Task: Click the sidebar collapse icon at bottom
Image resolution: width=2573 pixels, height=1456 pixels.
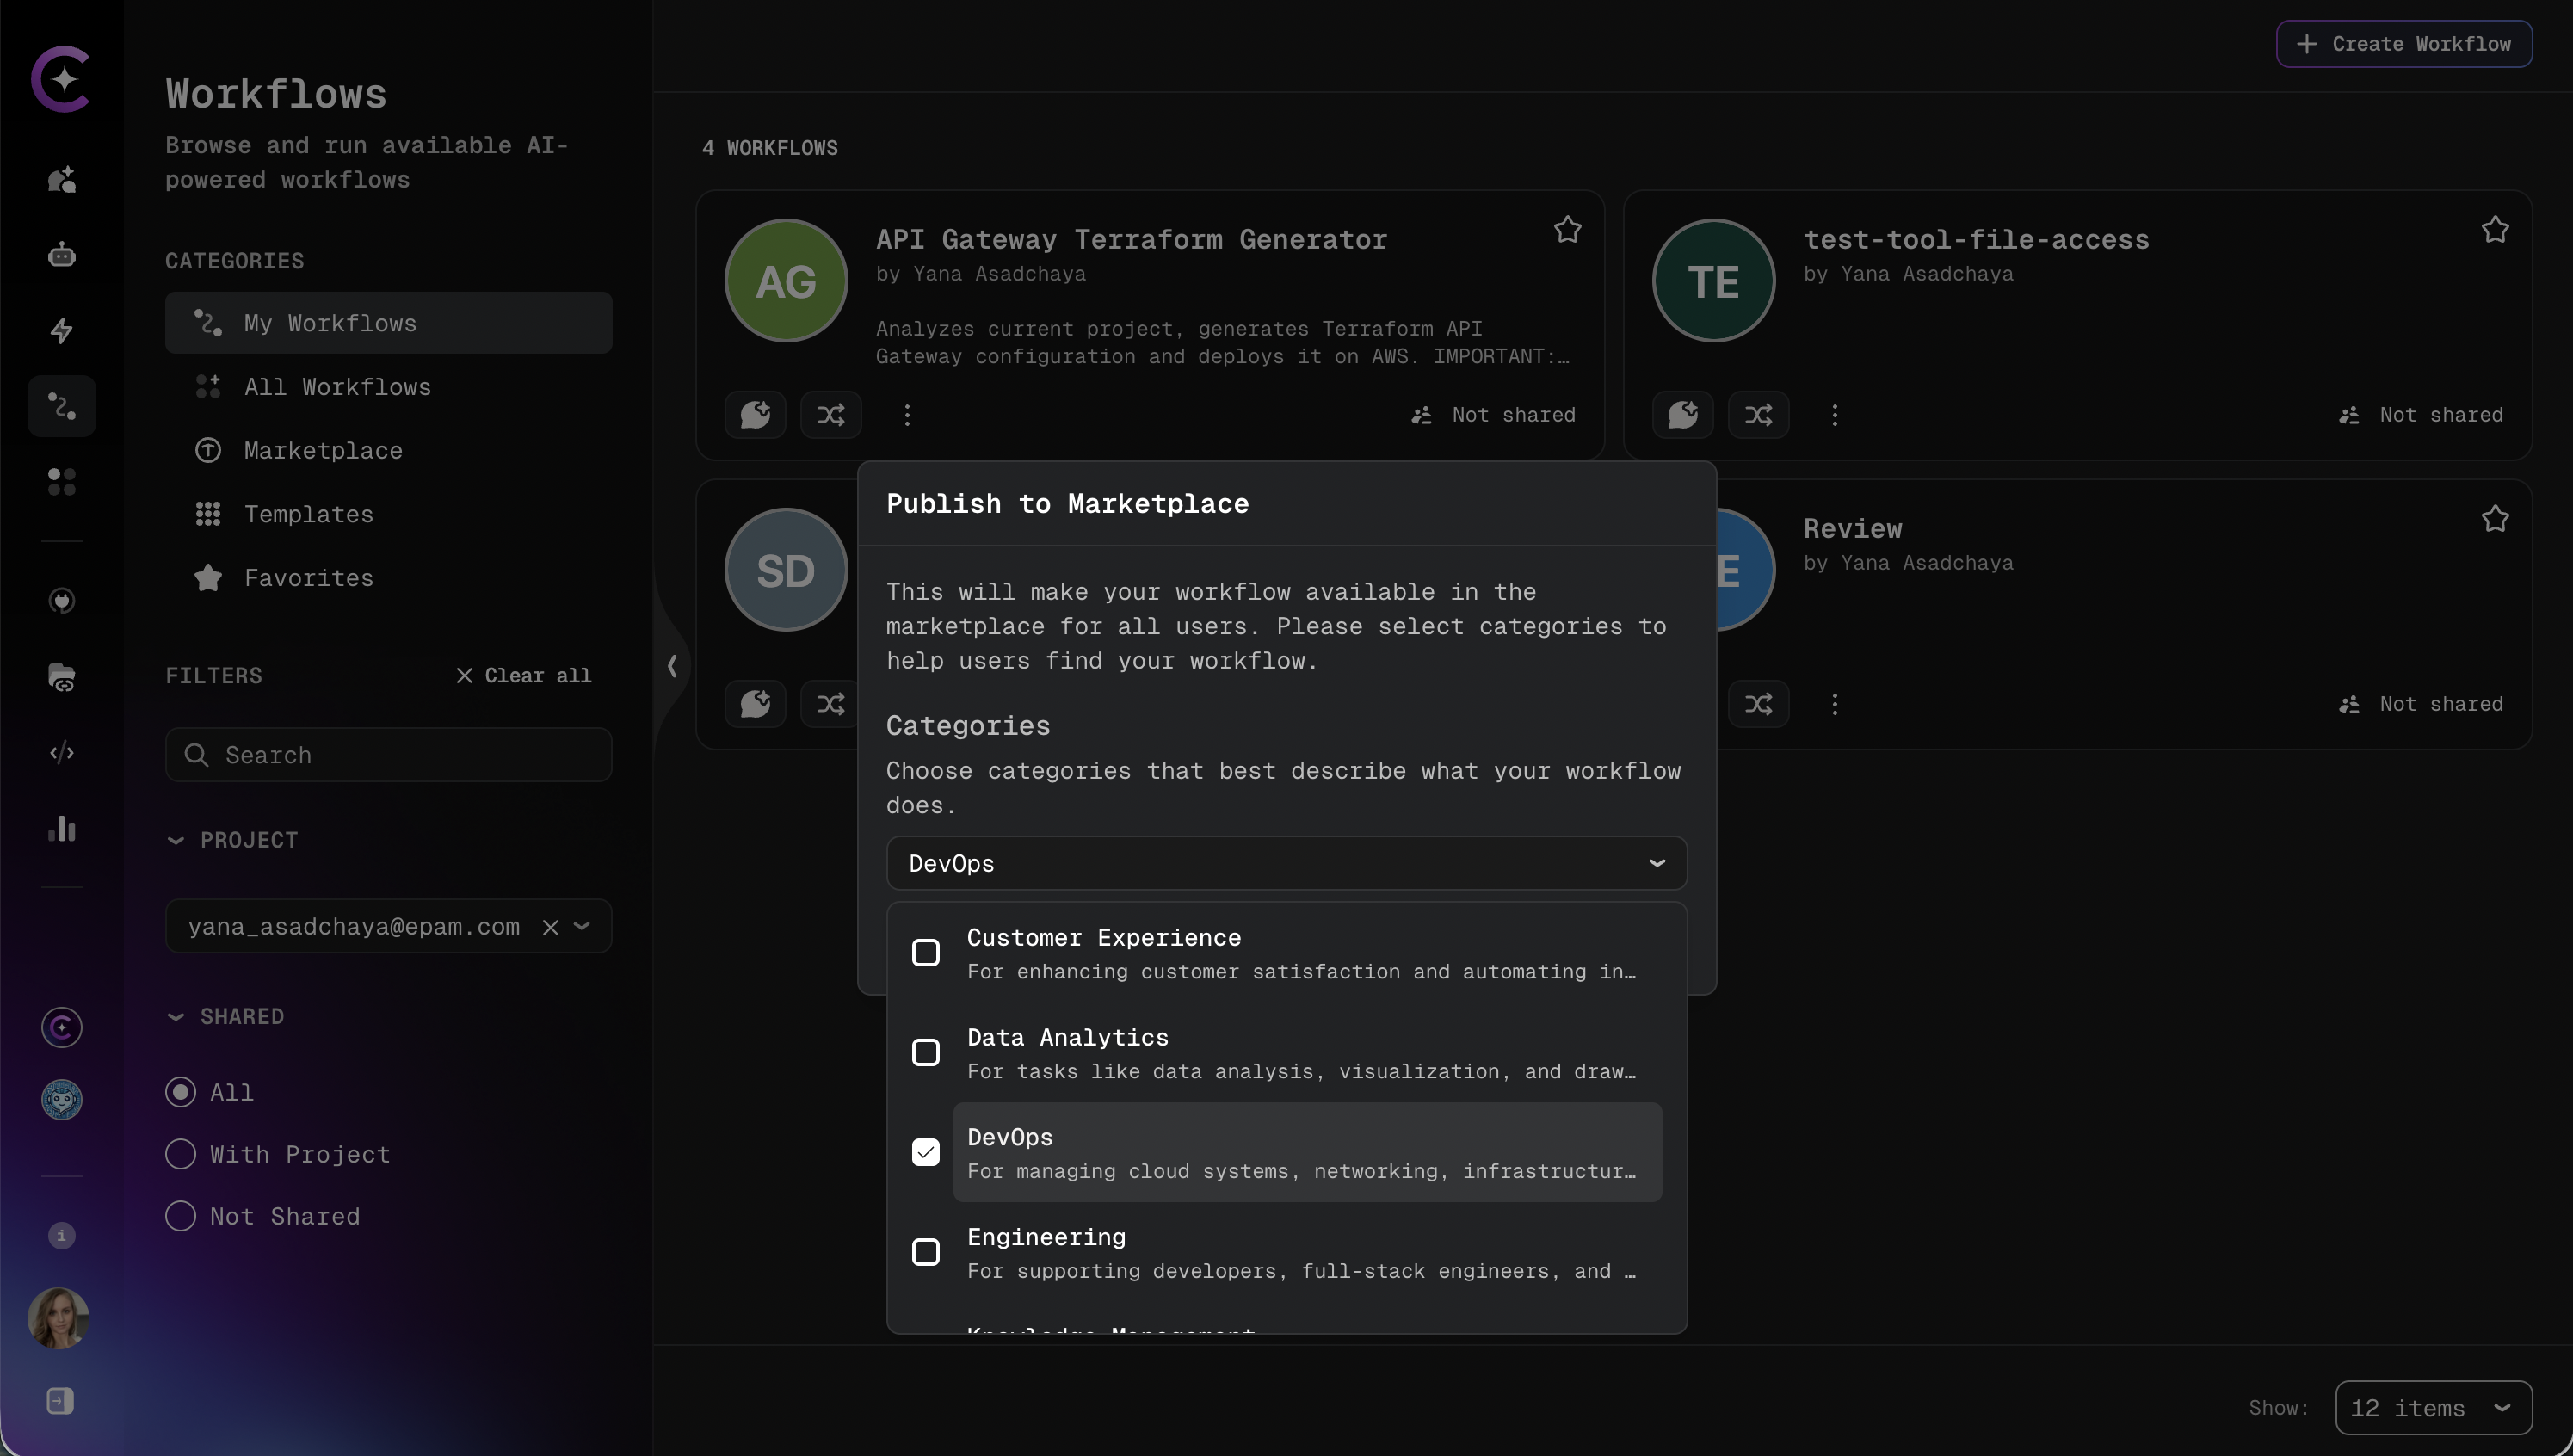Action: click(60, 1401)
